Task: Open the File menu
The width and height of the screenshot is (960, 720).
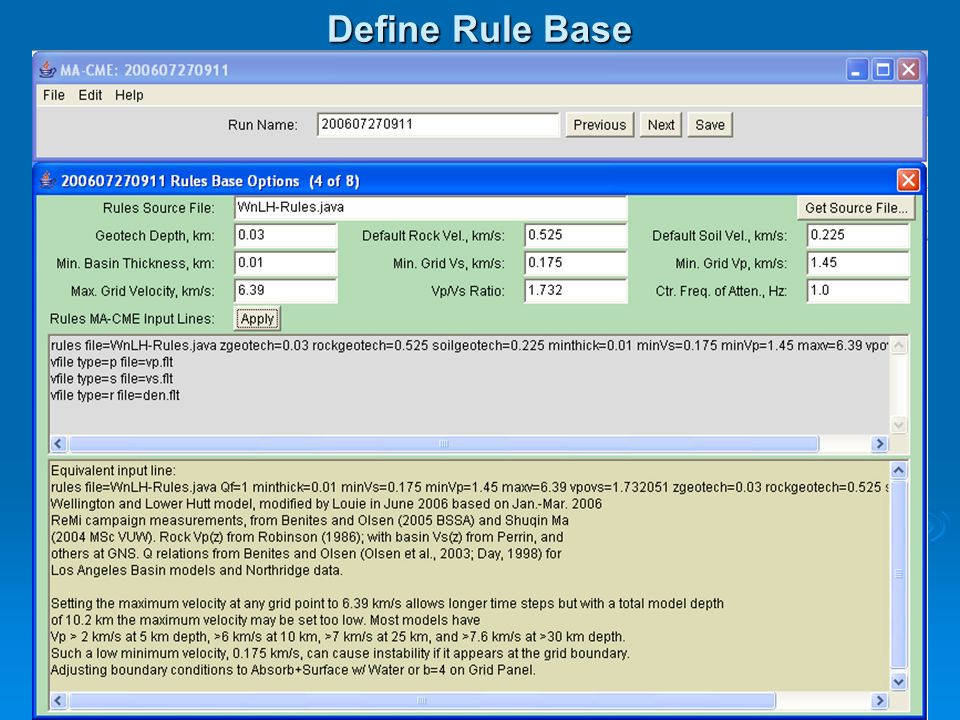Action: 54,95
